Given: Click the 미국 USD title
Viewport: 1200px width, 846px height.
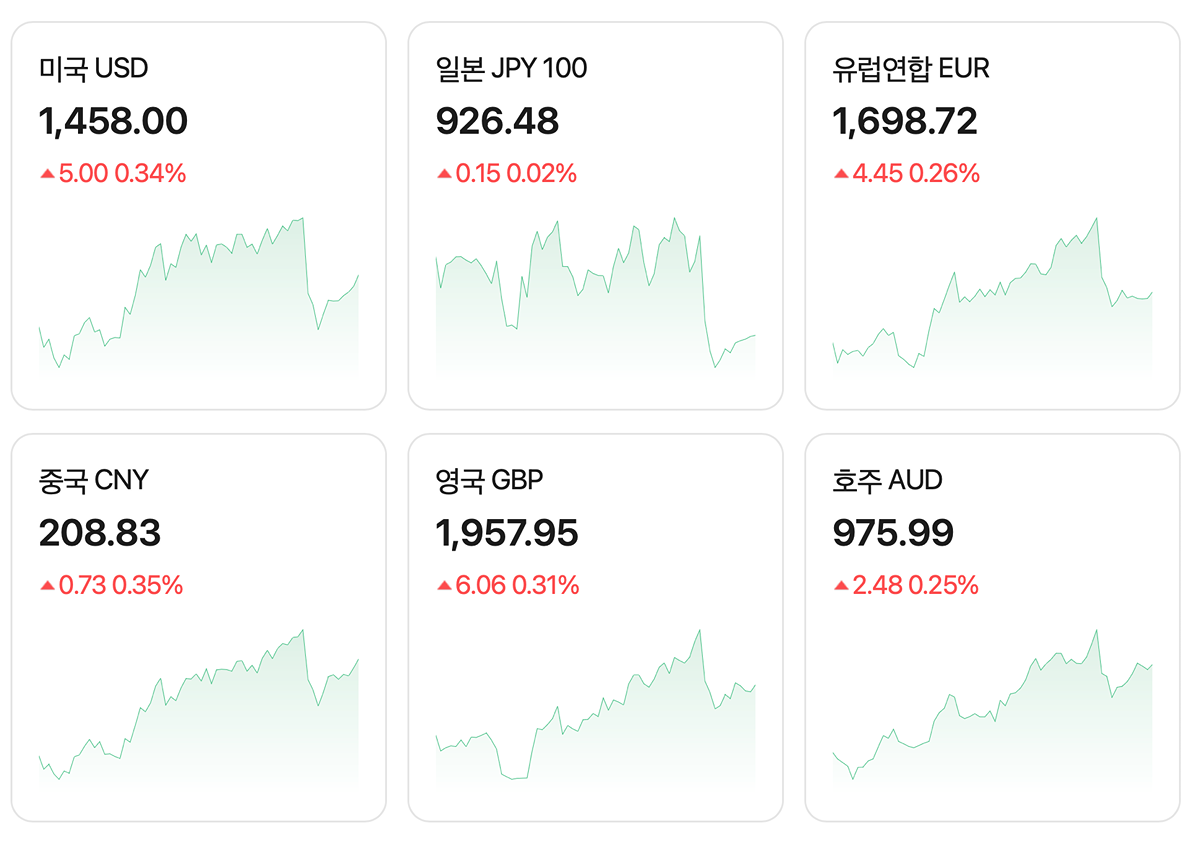Looking at the screenshot, I should [93, 68].
